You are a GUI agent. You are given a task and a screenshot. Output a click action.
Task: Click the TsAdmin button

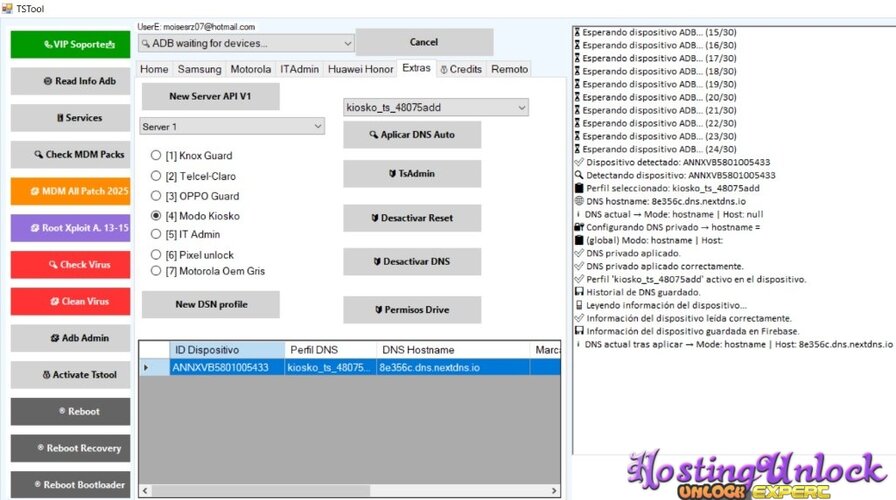tap(412, 174)
